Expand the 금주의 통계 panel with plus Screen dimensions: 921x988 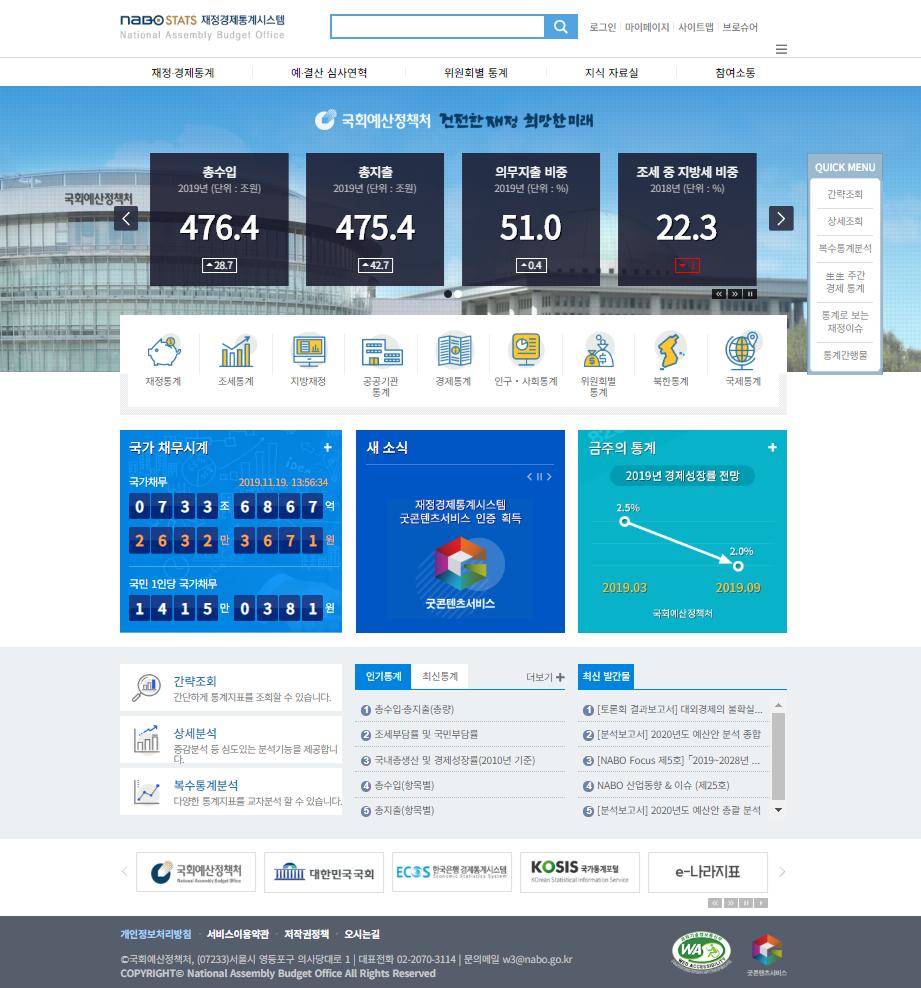(772, 448)
